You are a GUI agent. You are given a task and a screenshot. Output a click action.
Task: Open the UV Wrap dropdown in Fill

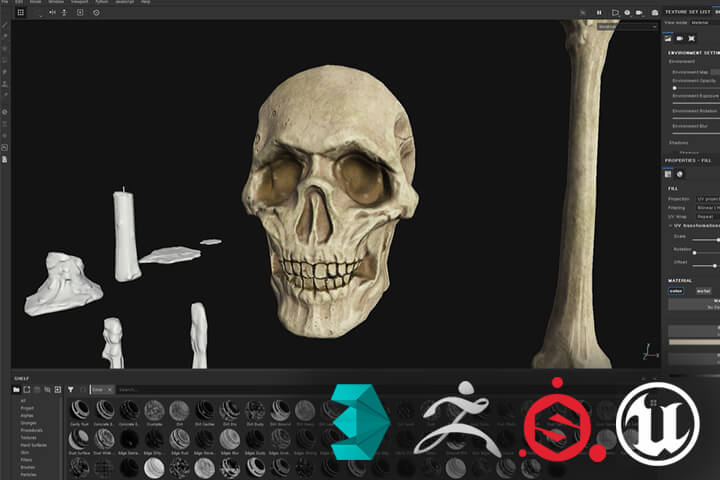[x=707, y=216]
